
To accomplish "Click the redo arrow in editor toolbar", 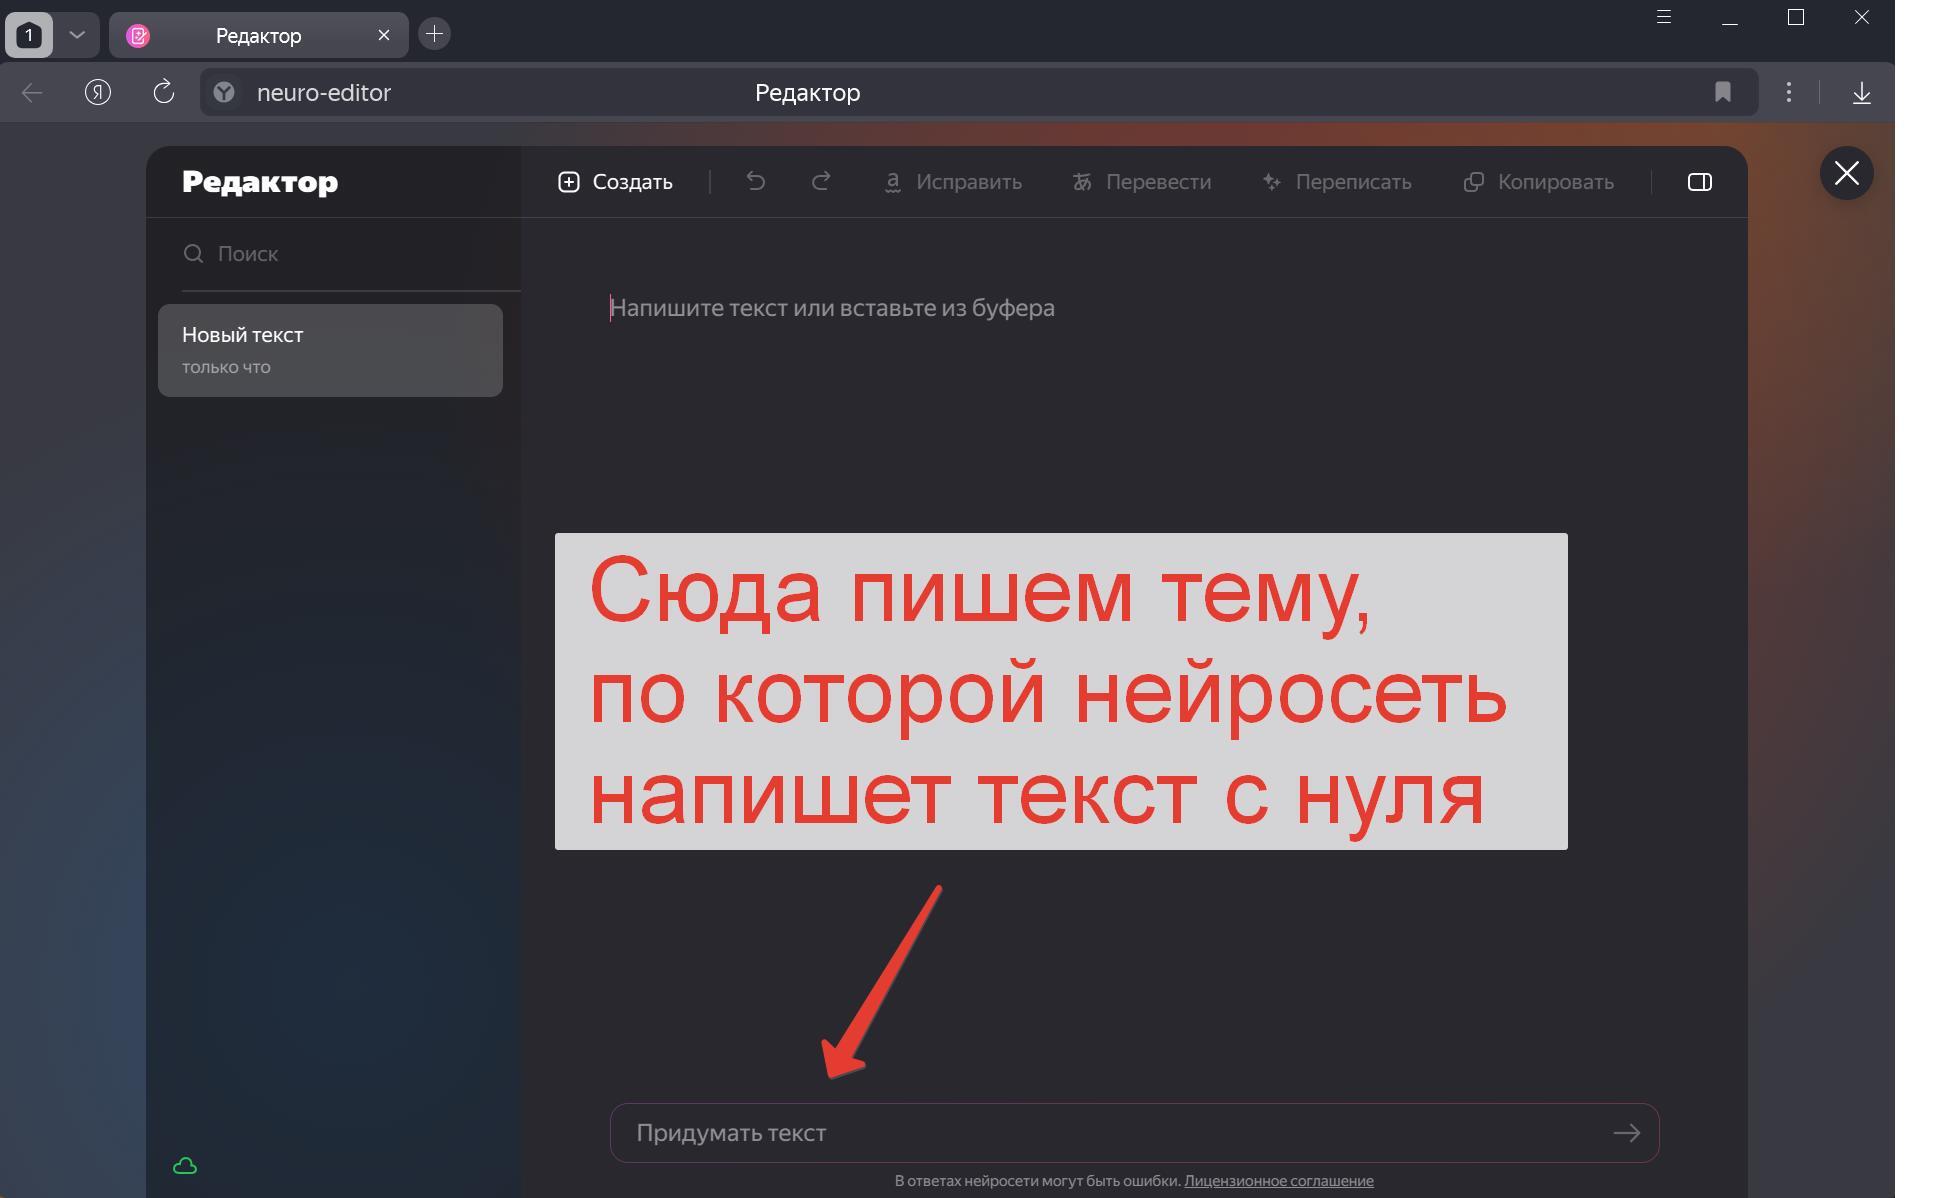I will point(821,181).
